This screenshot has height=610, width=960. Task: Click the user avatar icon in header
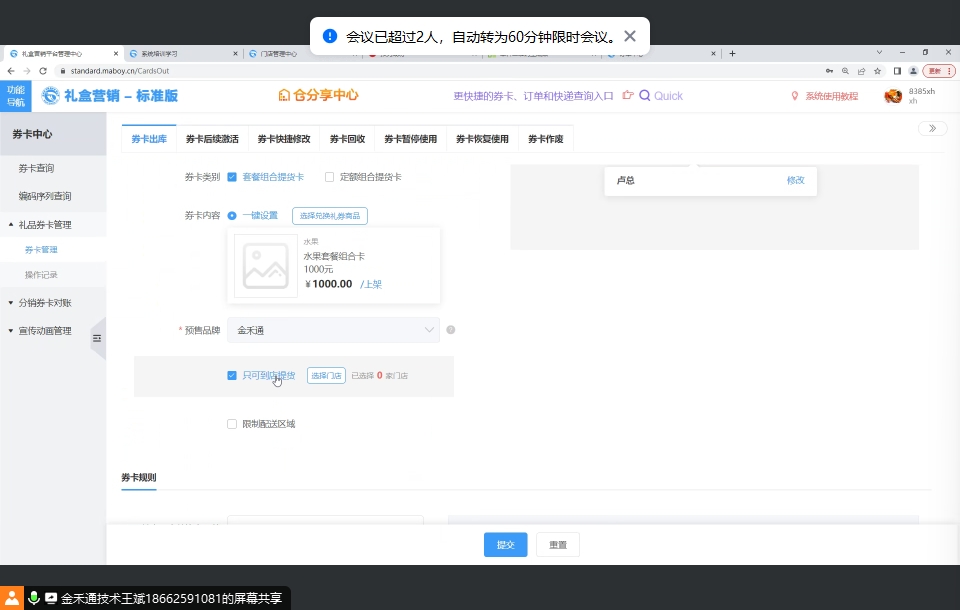[893, 96]
